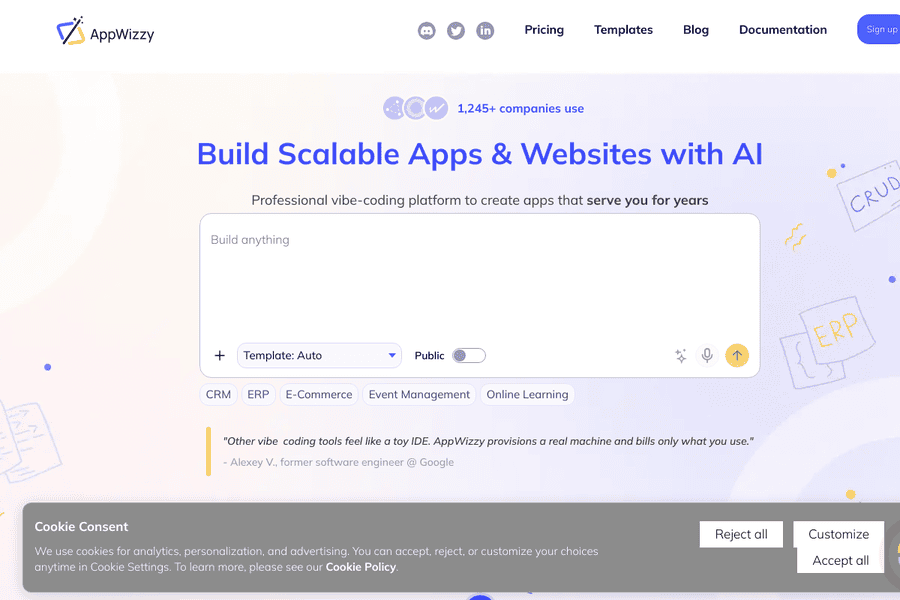The width and height of the screenshot is (900, 600).
Task: Reject all cookies
Action: pos(741,534)
